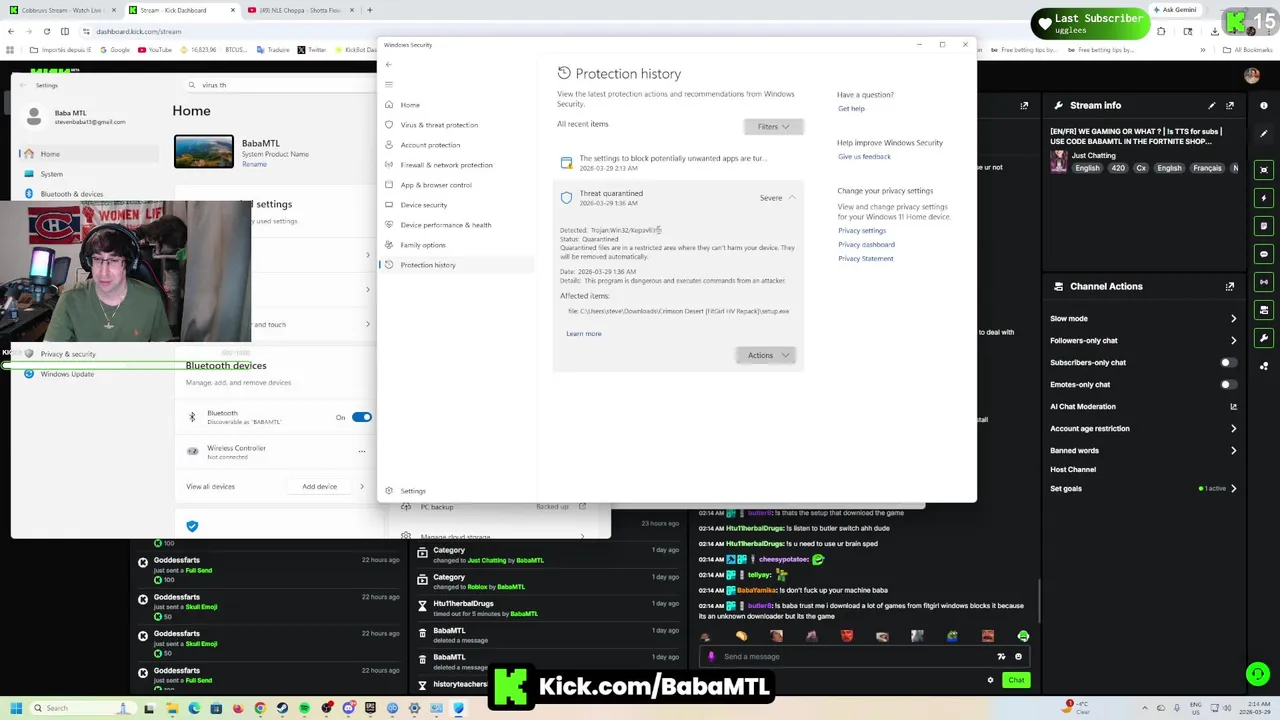Image resolution: width=1280 pixels, height=720 pixels.
Task: Open AI Chat Moderation external link icon
Action: pos(1233,407)
